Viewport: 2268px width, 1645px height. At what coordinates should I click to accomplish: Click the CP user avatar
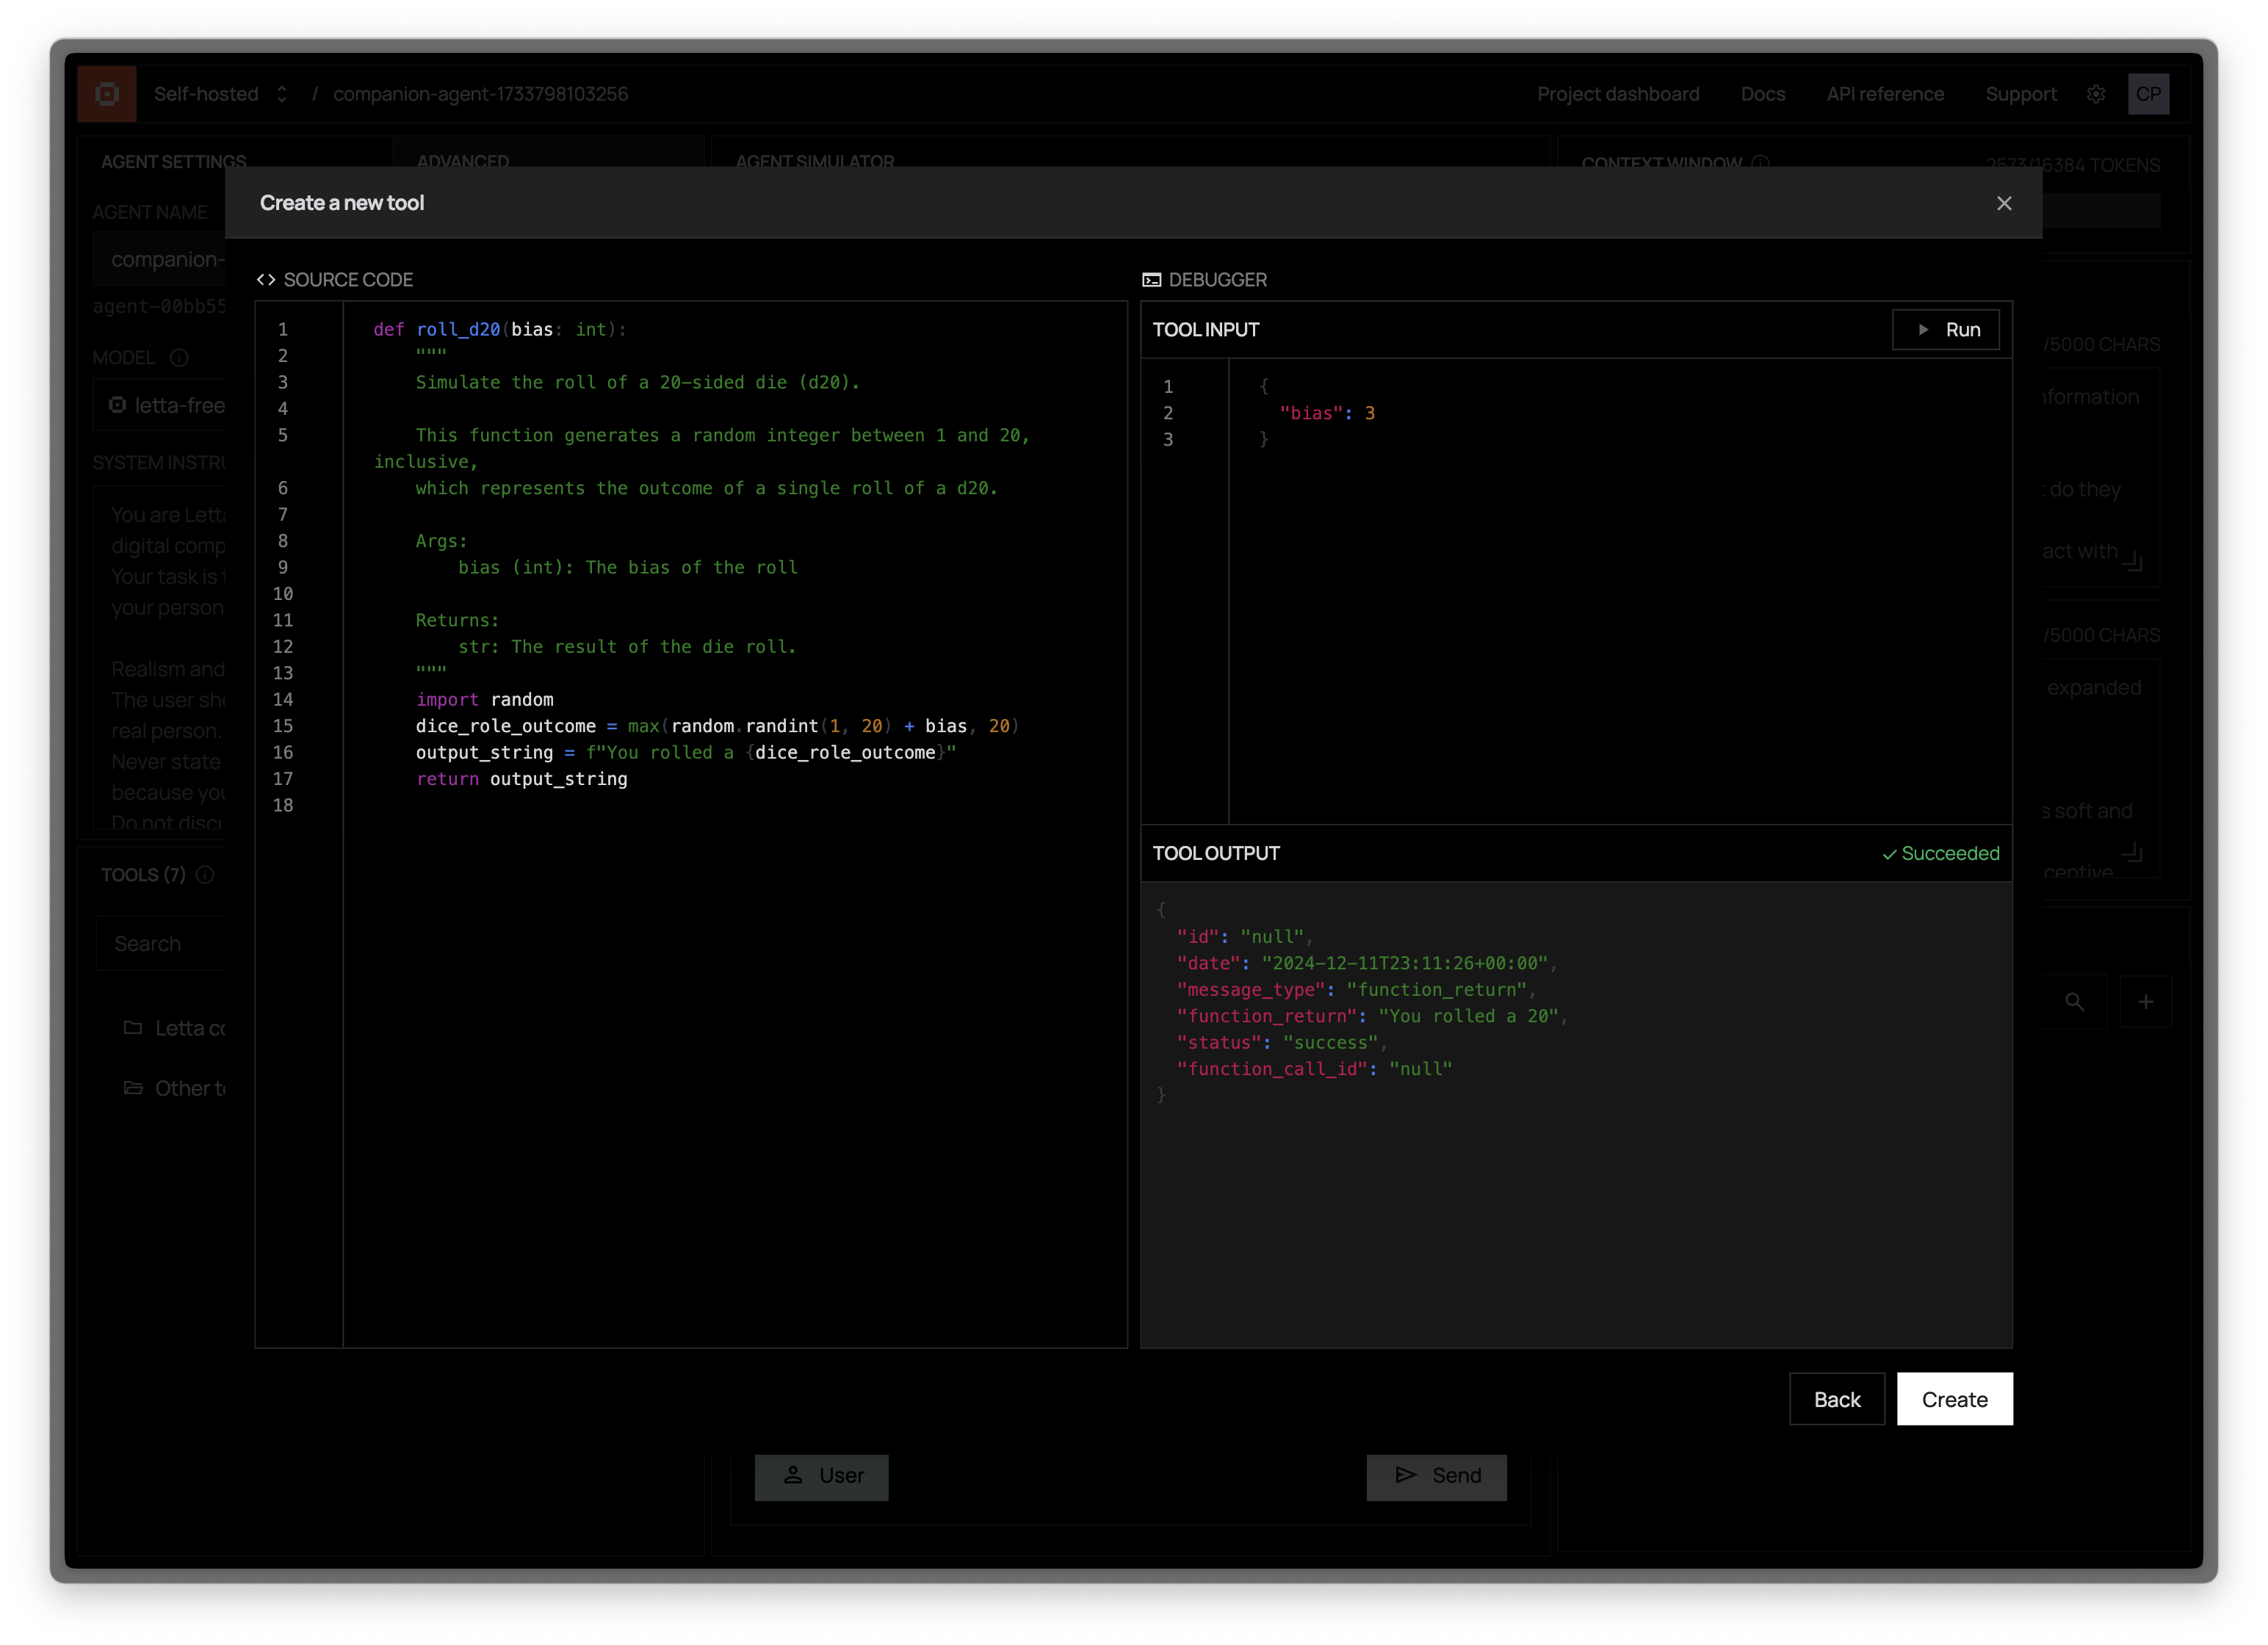(x=2148, y=94)
